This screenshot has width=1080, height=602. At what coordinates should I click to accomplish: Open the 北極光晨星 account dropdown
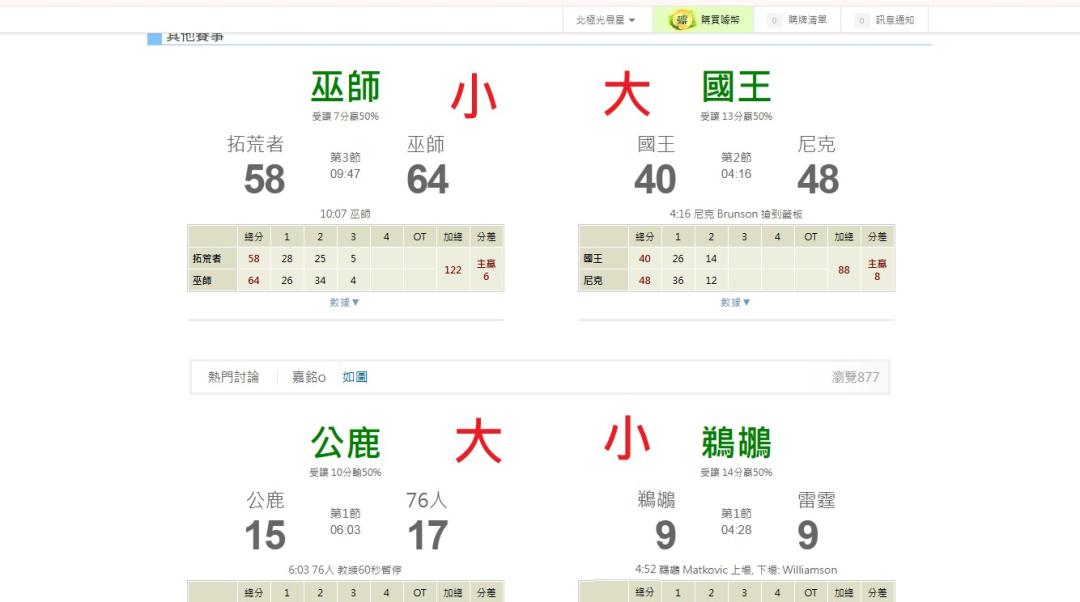tap(605, 20)
